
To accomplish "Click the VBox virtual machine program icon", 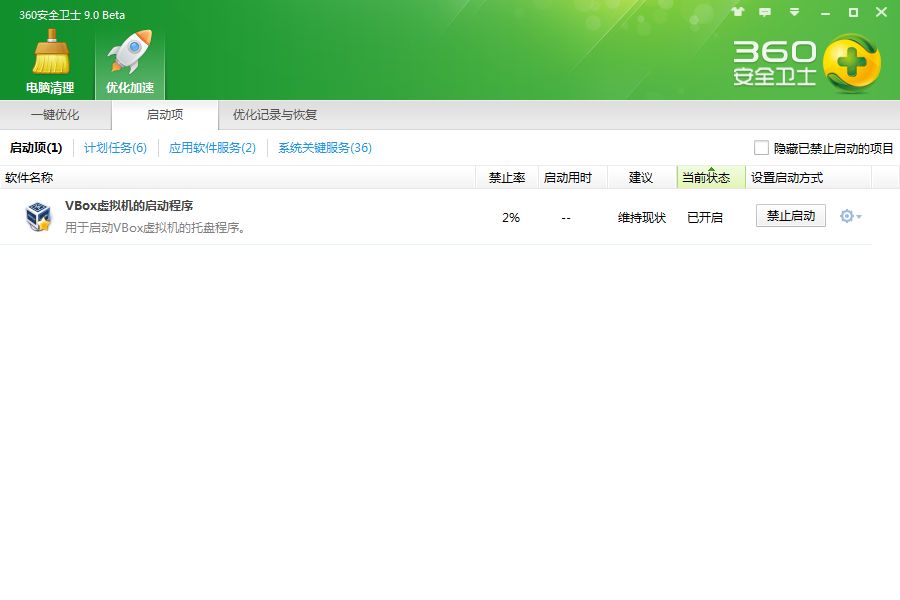I will [38, 215].
